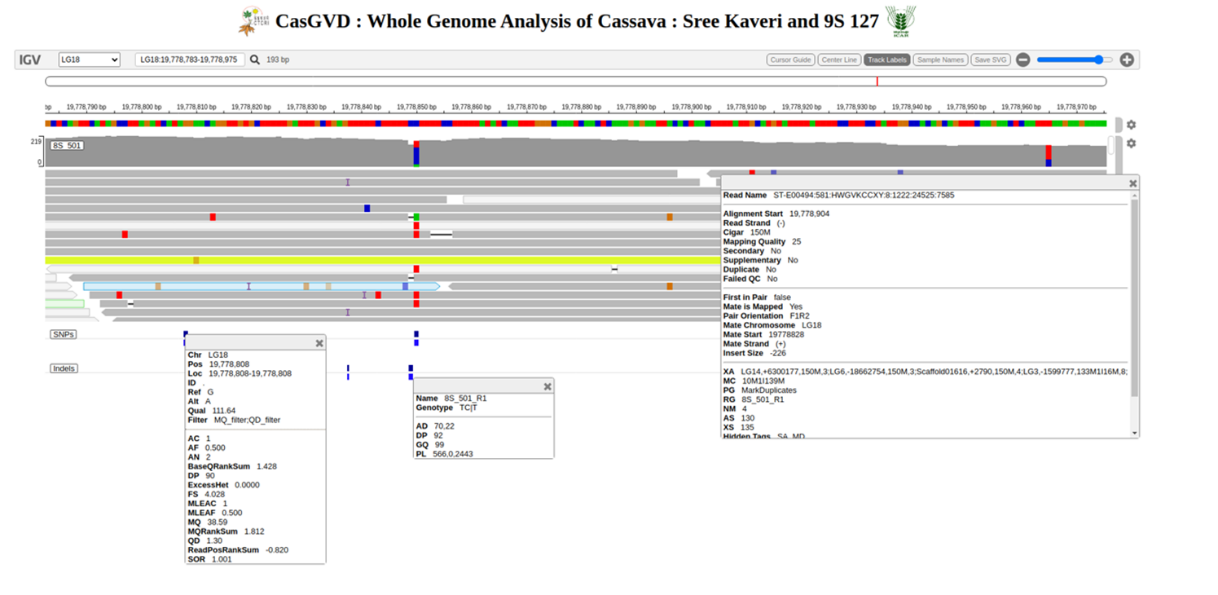Click the CTCRI logo left of the title

tap(255, 21)
